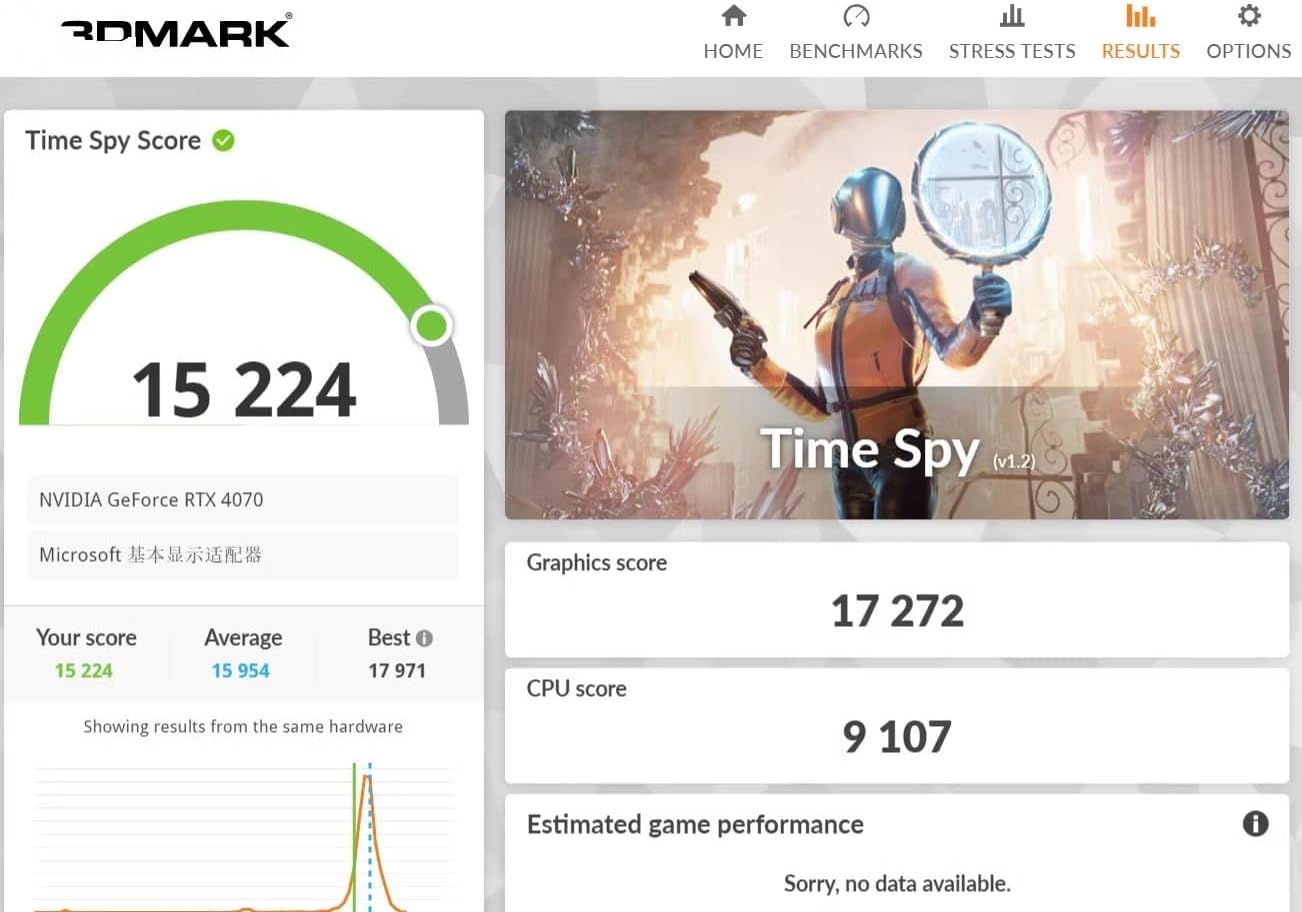The width and height of the screenshot is (1302, 912).
Task: Click the Your score value 15 224
Action: (84, 671)
